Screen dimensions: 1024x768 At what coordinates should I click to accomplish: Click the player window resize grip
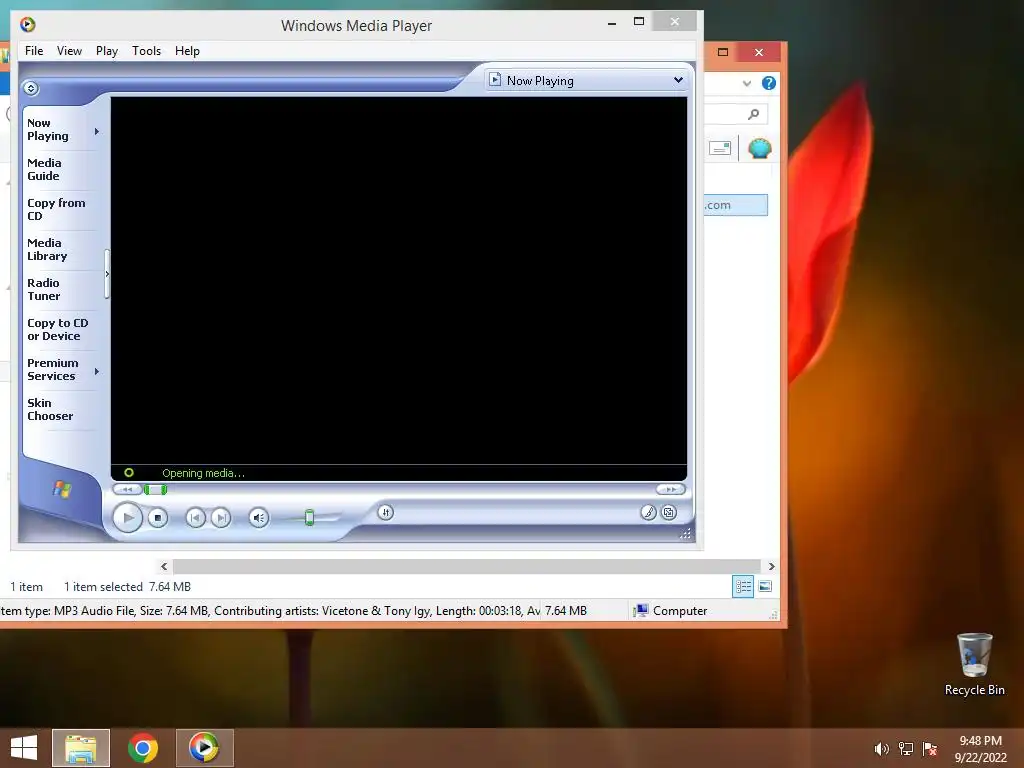pyautogui.click(x=685, y=534)
